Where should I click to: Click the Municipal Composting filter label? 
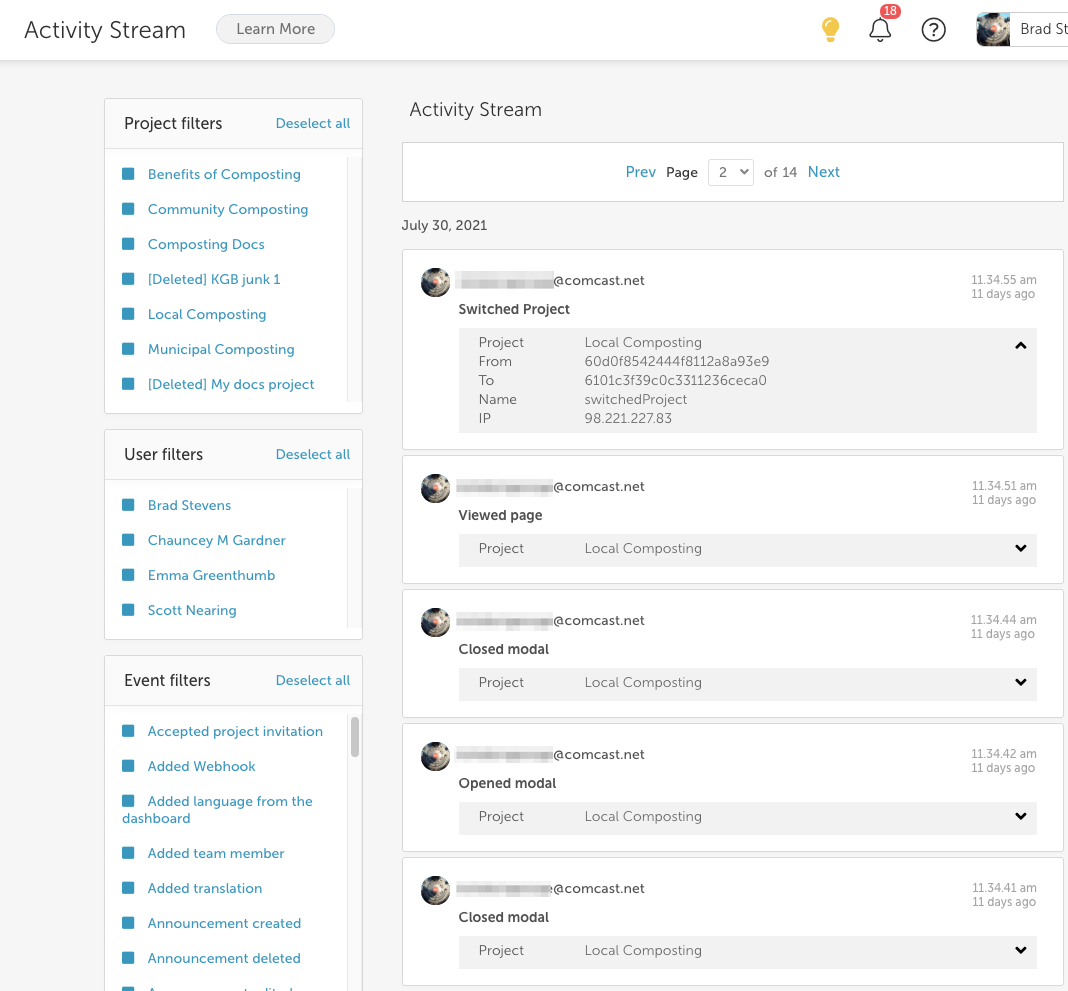coord(221,349)
